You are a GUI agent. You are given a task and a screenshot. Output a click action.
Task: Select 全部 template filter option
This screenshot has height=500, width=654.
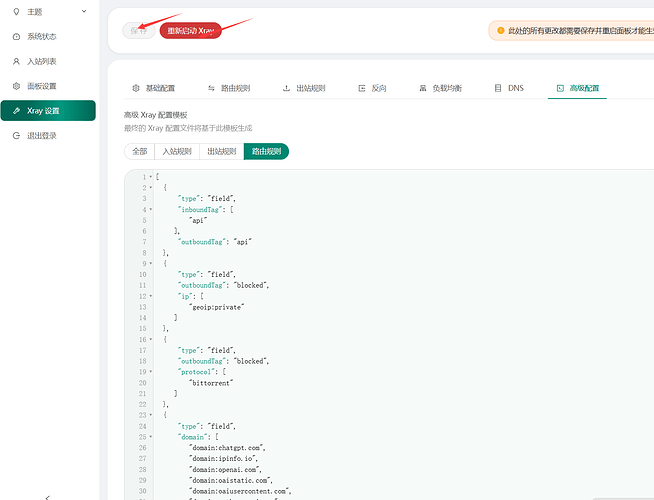point(140,151)
